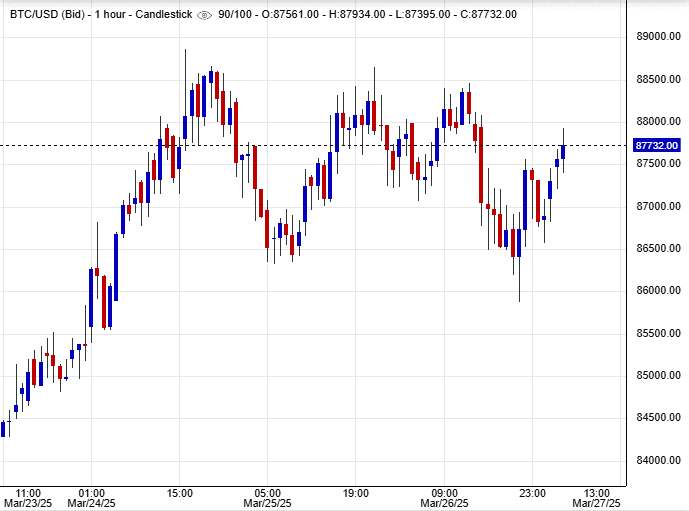Click the 15:00 time axis label
The image size is (689, 511).
pos(180,493)
